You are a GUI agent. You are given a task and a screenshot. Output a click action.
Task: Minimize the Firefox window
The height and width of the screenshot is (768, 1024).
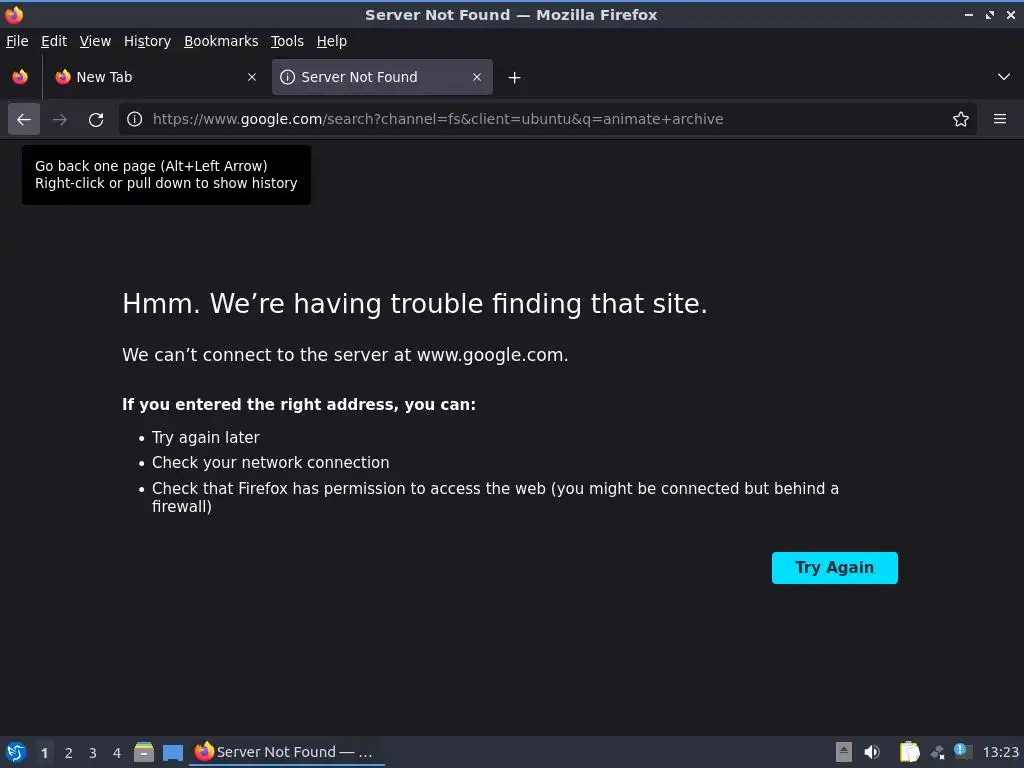click(968, 14)
